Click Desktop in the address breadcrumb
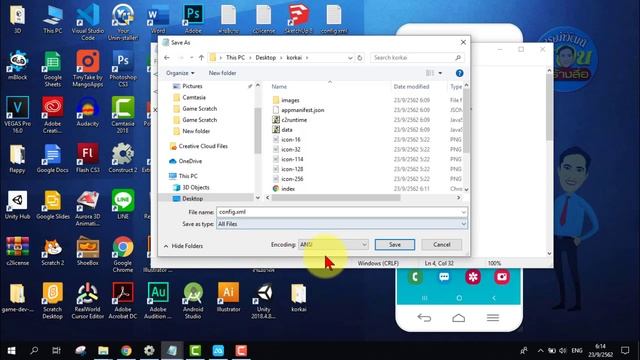This screenshot has width=640, height=360. 265,58
